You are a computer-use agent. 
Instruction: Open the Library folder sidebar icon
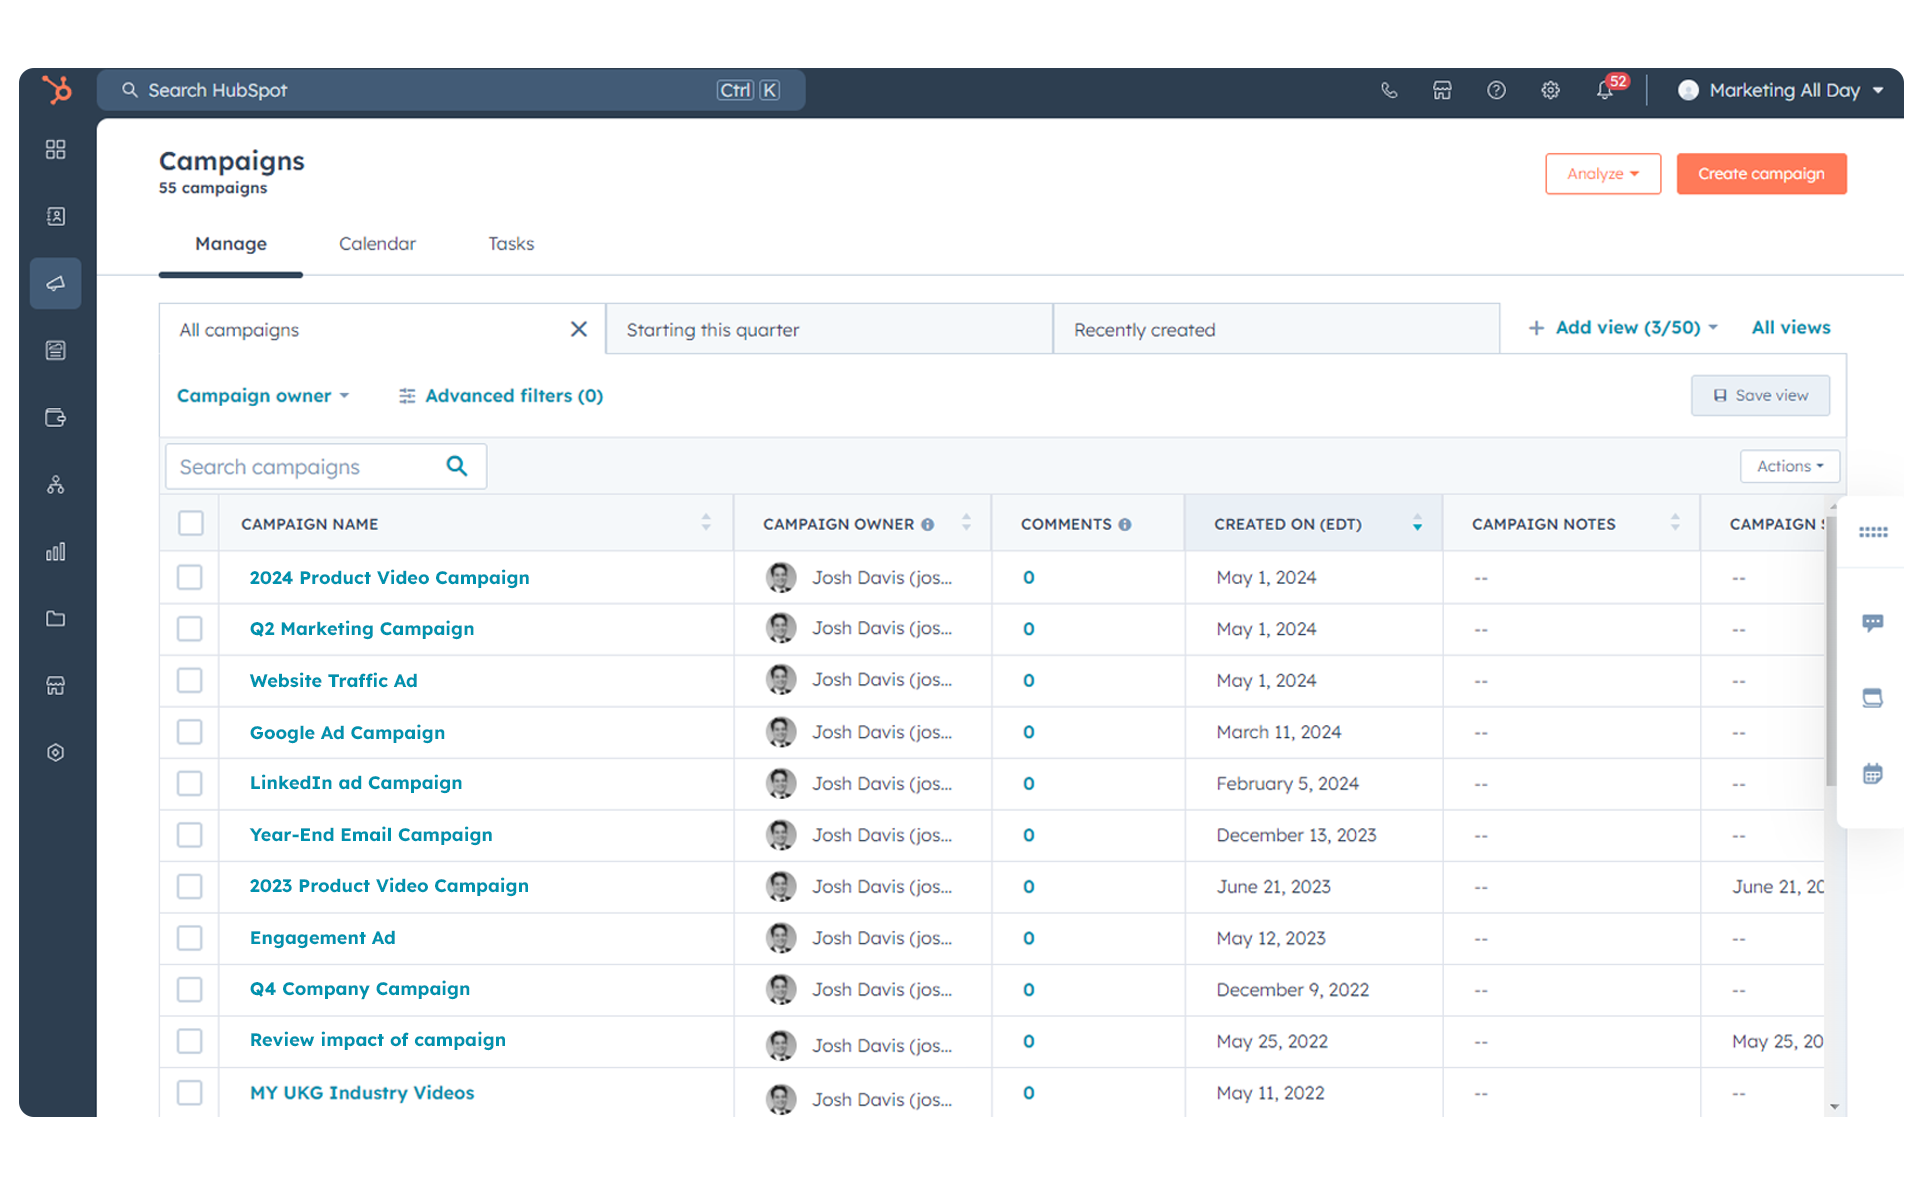click(56, 619)
